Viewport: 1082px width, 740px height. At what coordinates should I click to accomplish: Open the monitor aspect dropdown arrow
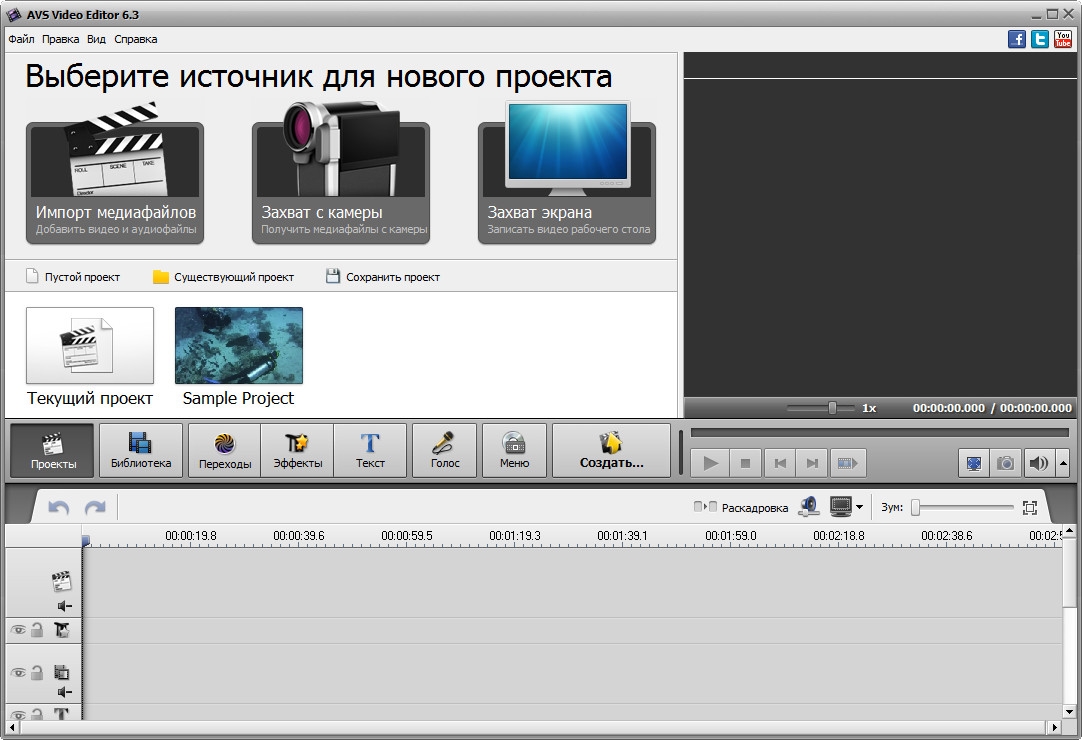pyautogui.click(x=859, y=507)
